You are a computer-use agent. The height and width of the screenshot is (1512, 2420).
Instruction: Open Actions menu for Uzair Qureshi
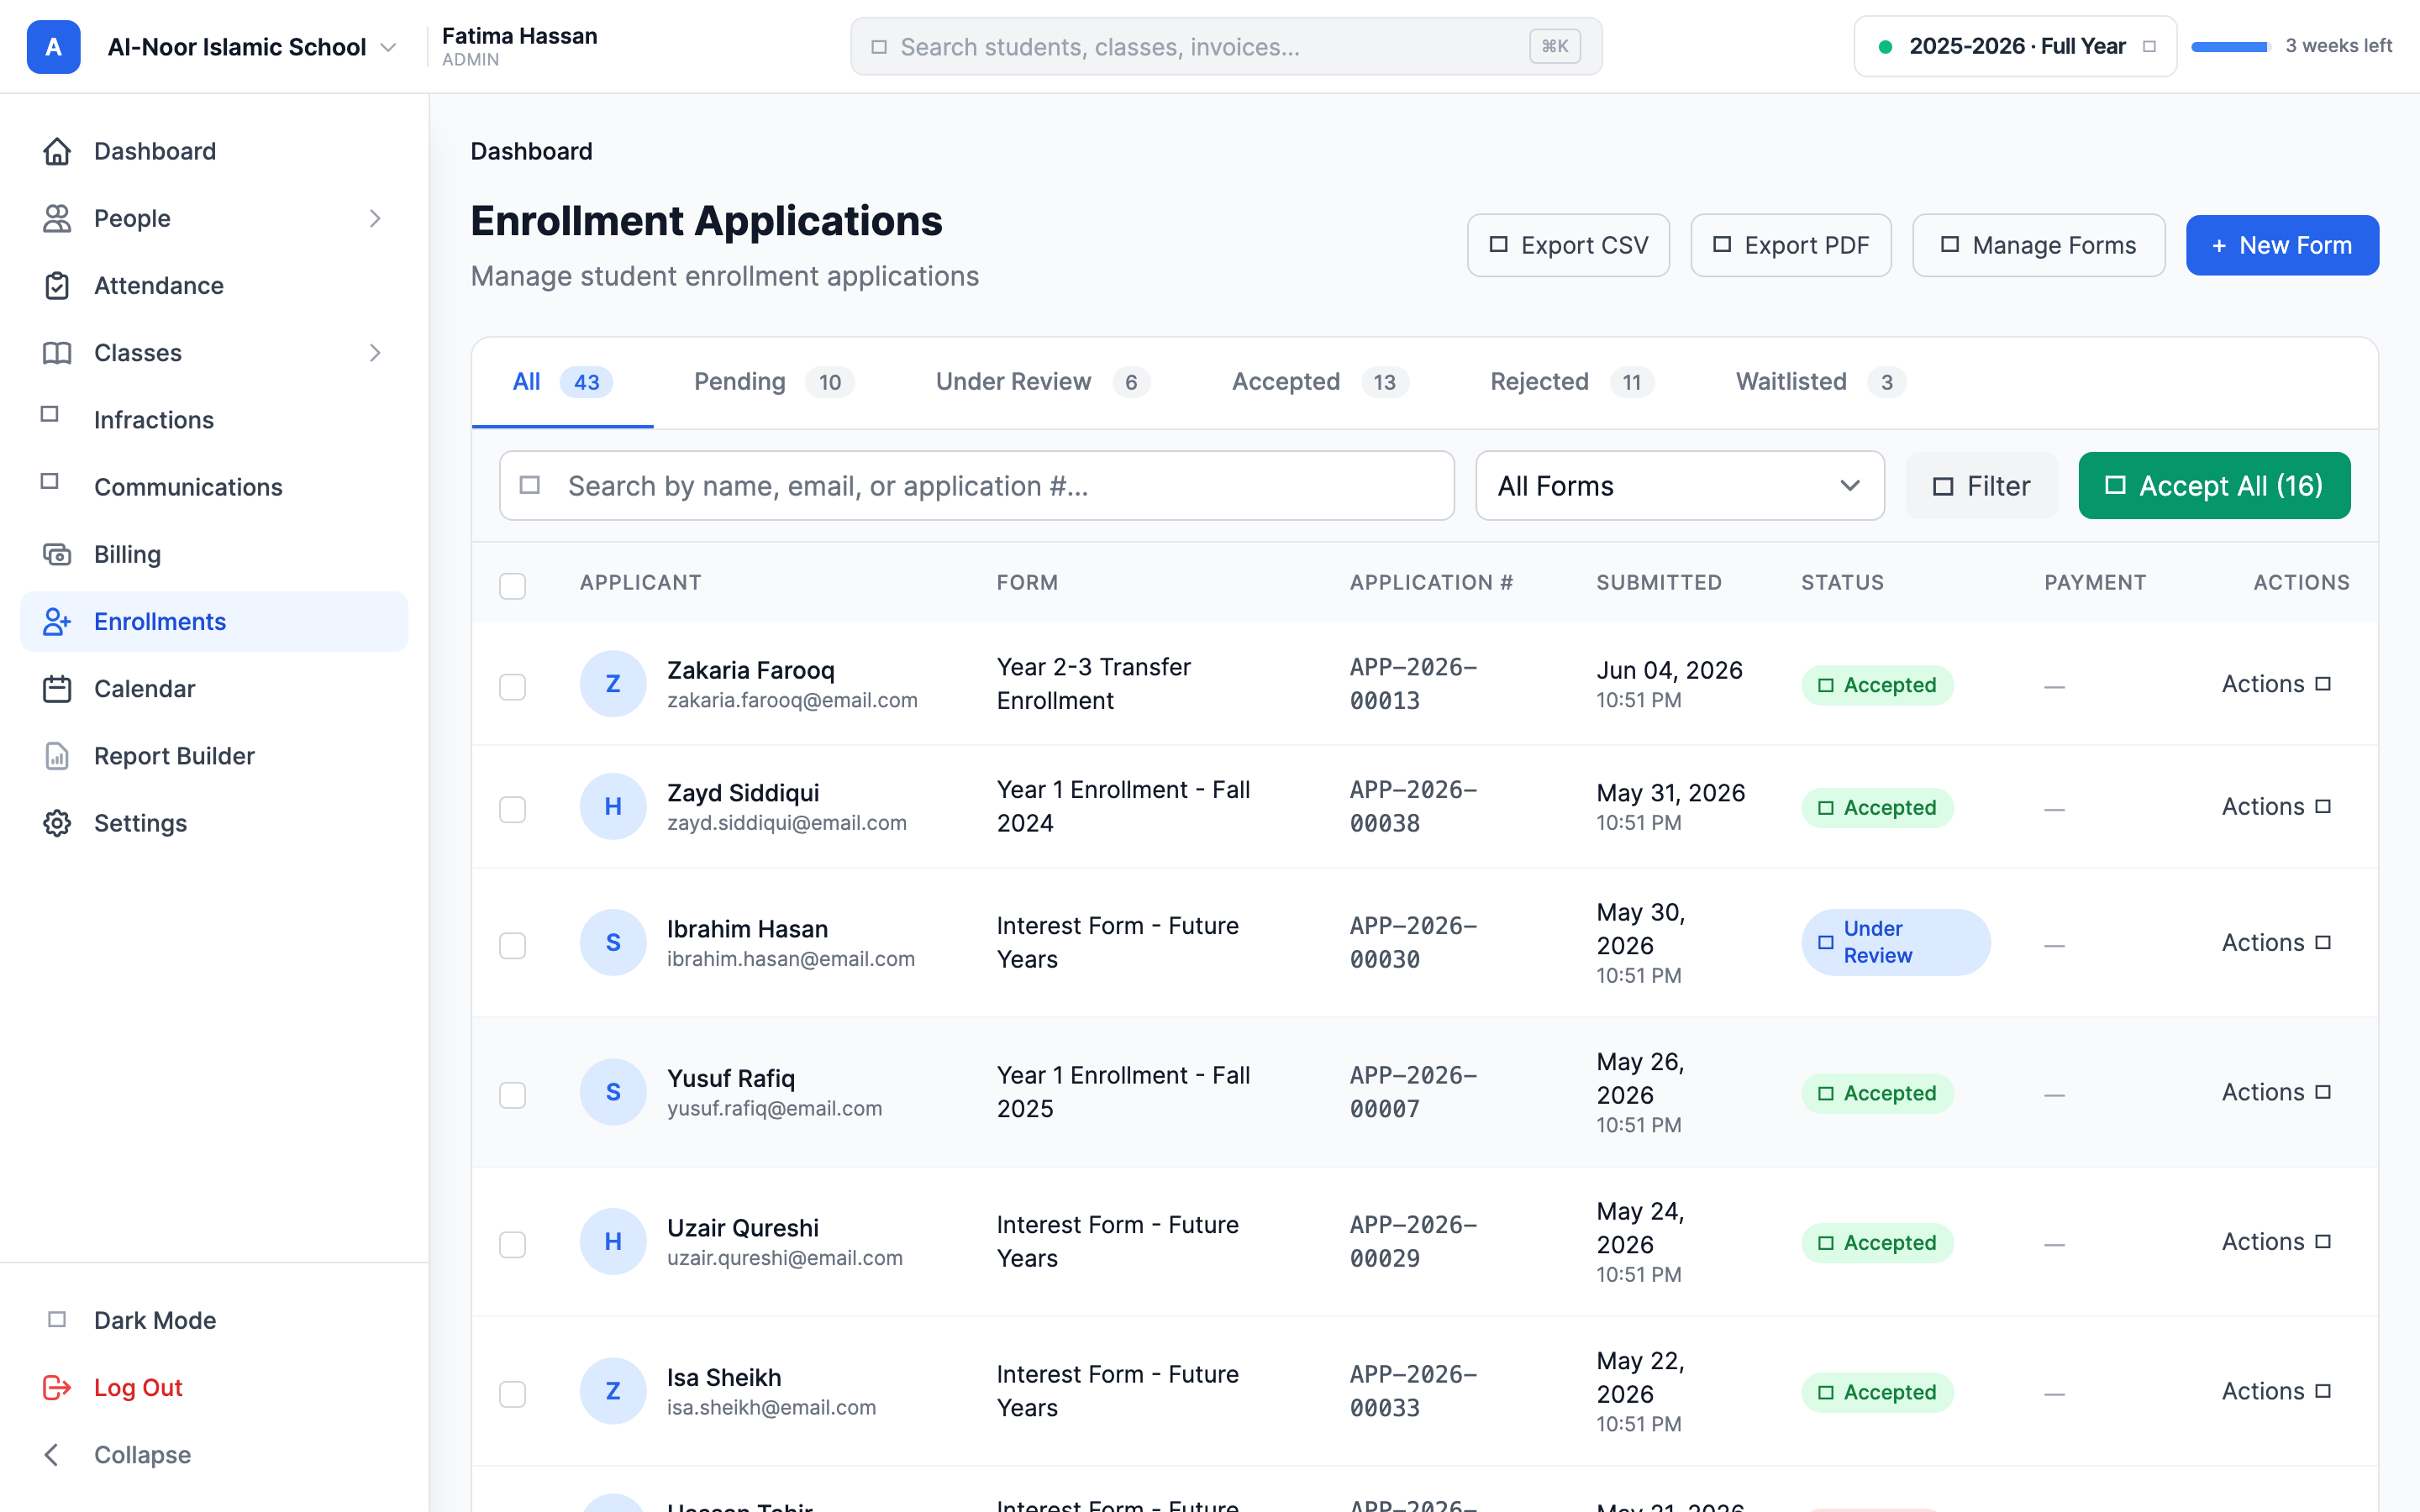[2276, 1241]
